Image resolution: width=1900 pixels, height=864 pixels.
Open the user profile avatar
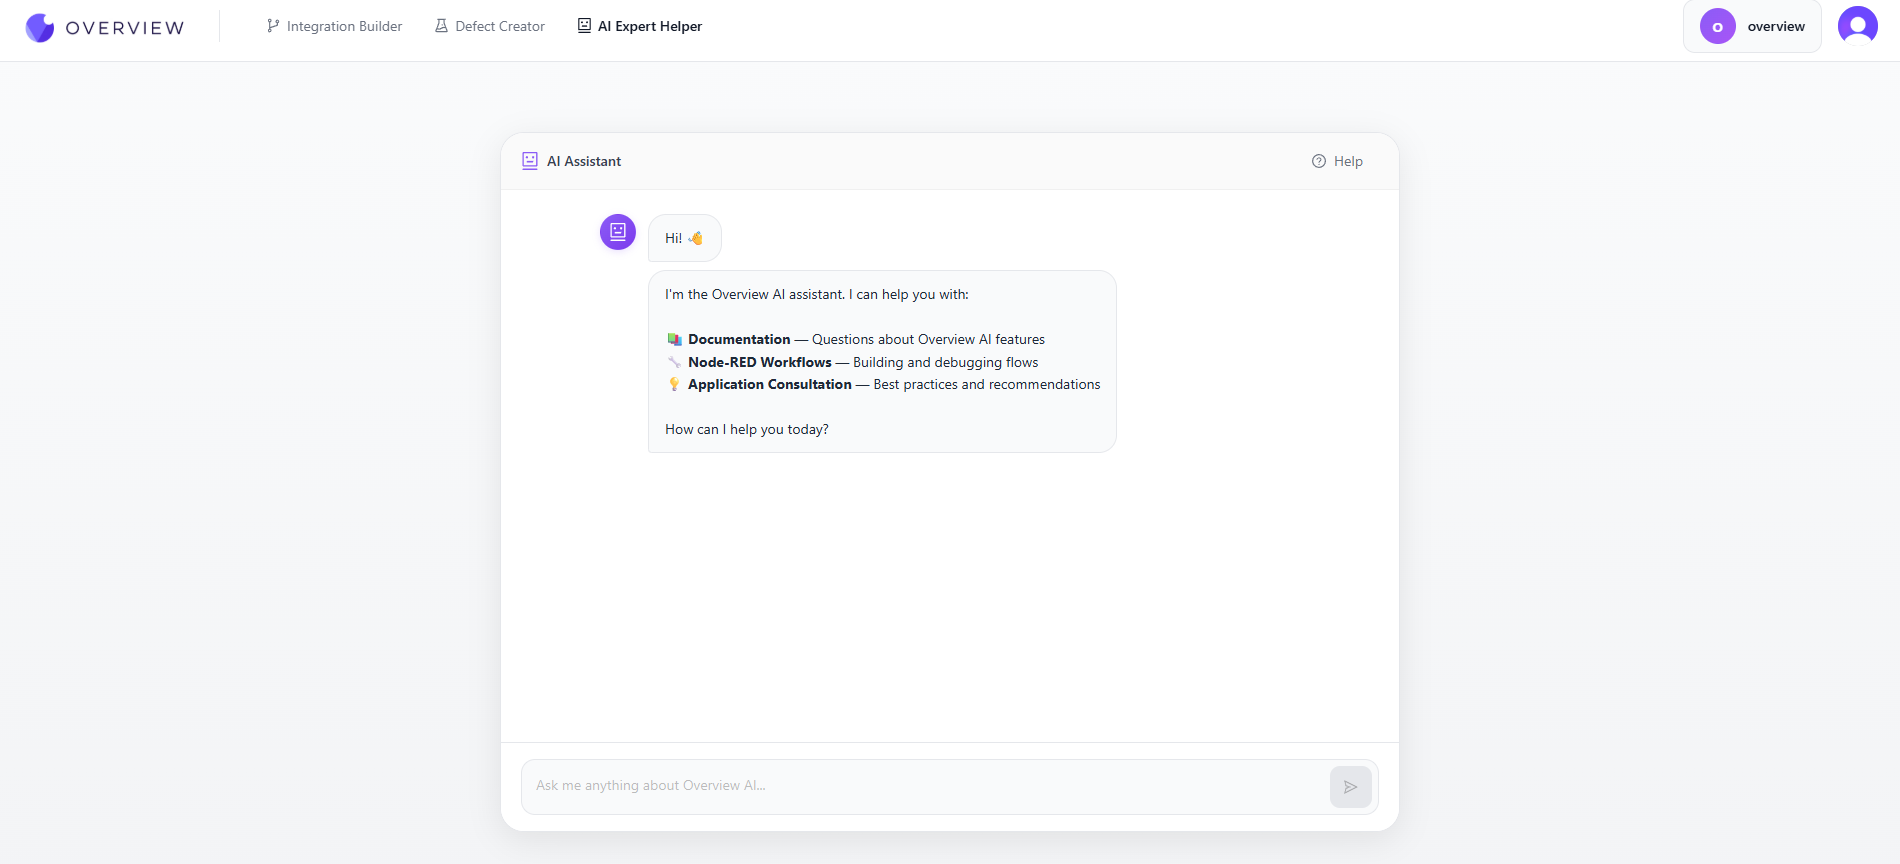[1857, 26]
